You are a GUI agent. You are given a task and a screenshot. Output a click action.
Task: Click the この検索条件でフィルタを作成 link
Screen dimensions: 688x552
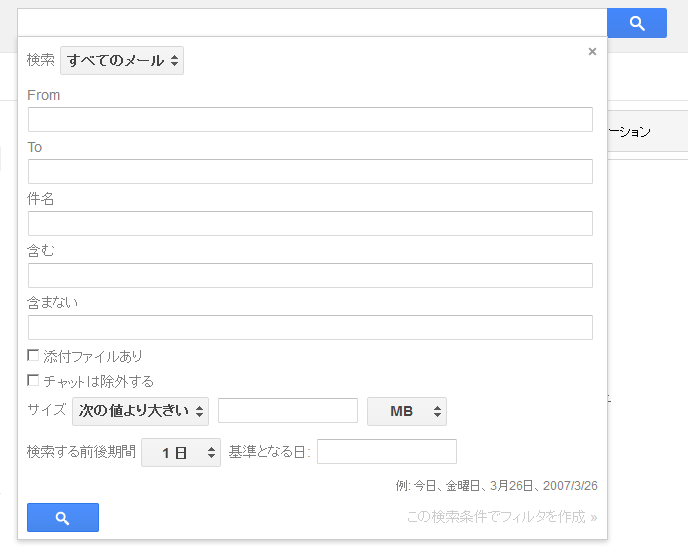pyautogui.click(x=501, y=517)
